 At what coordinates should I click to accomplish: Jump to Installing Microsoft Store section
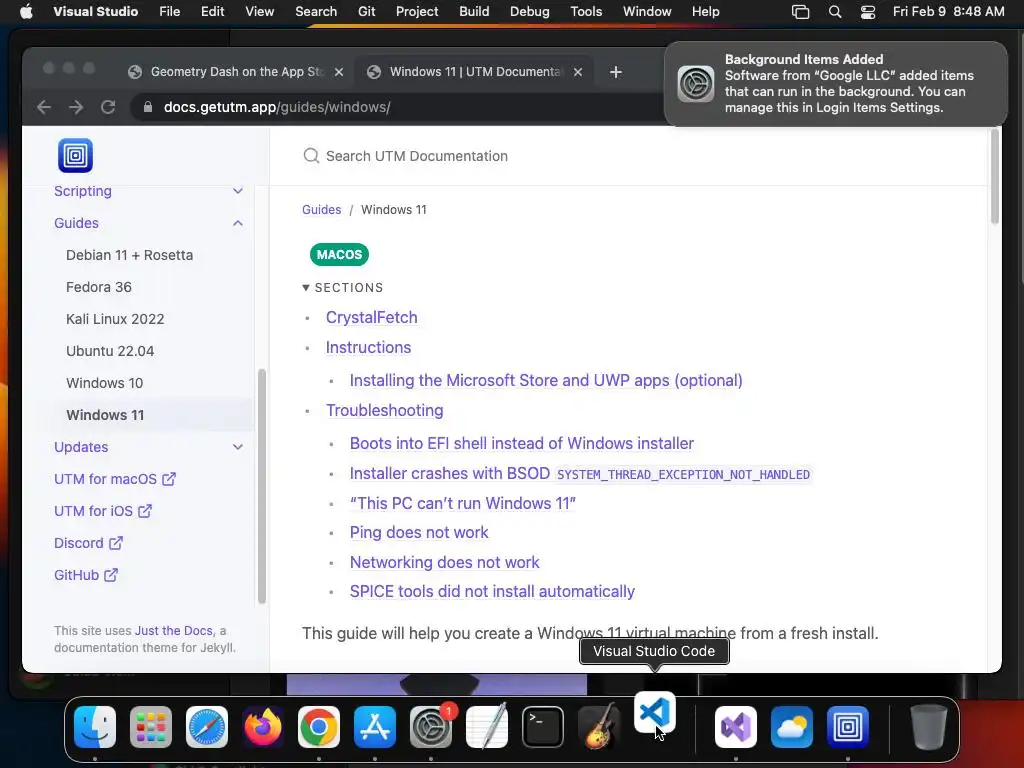[x=546, y=380]
